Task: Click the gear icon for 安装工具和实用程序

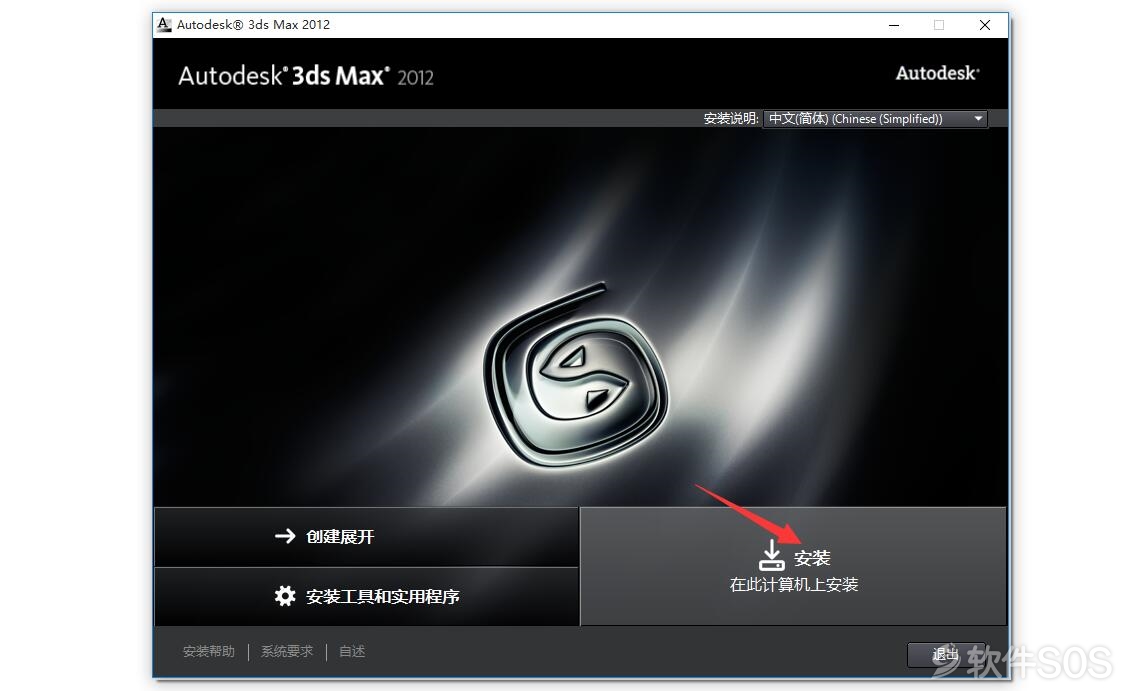Action: coord(285,595)
